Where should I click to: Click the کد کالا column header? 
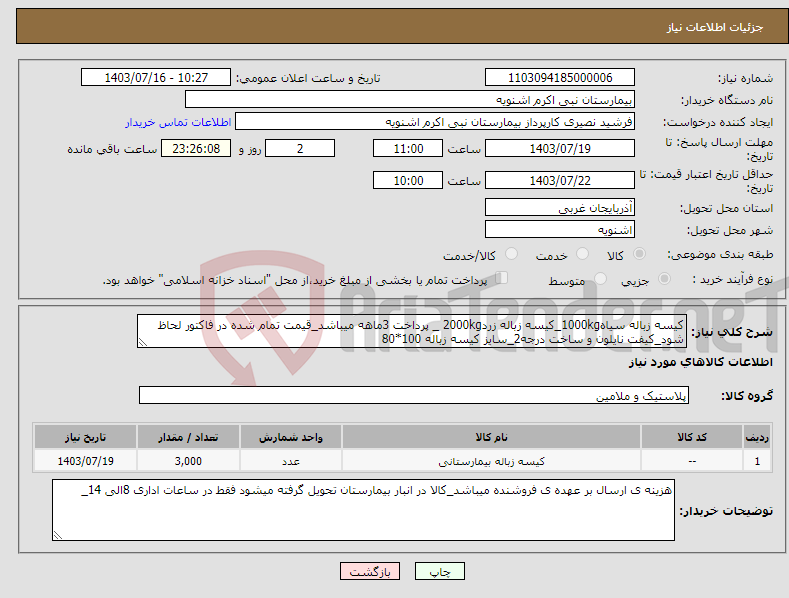(692, 437)
